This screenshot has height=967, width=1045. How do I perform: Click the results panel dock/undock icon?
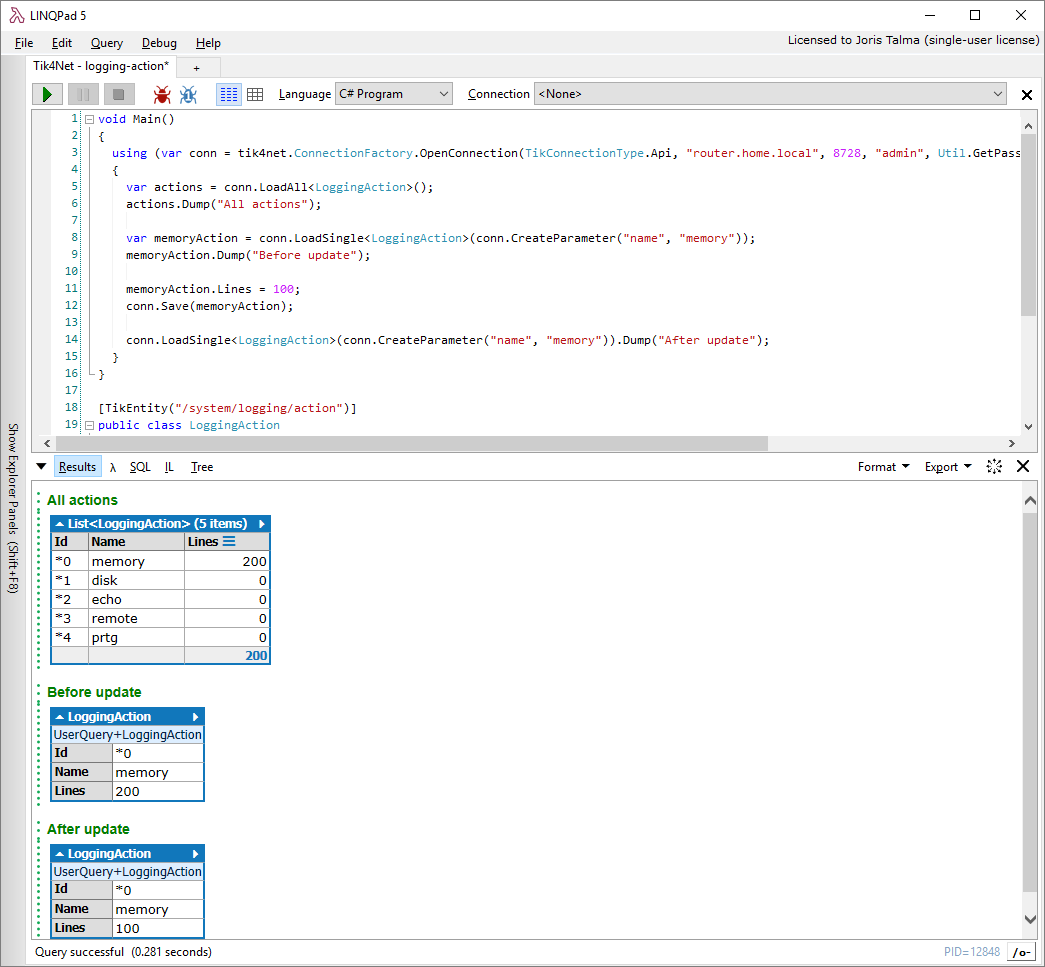[994, 467]
